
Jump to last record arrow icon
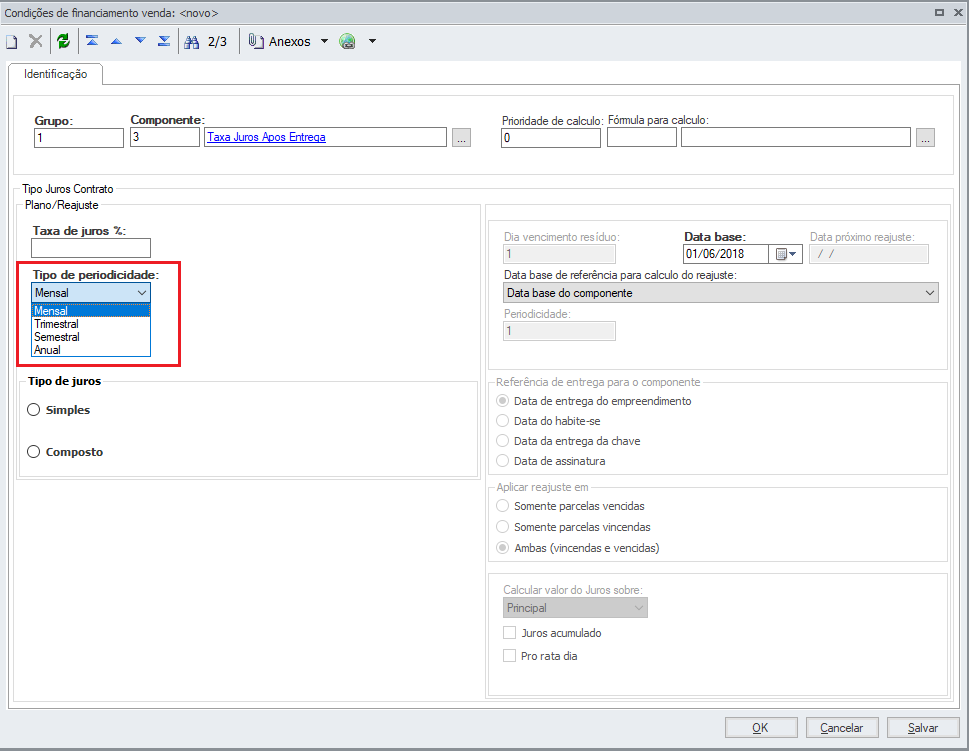click(164, 41)
